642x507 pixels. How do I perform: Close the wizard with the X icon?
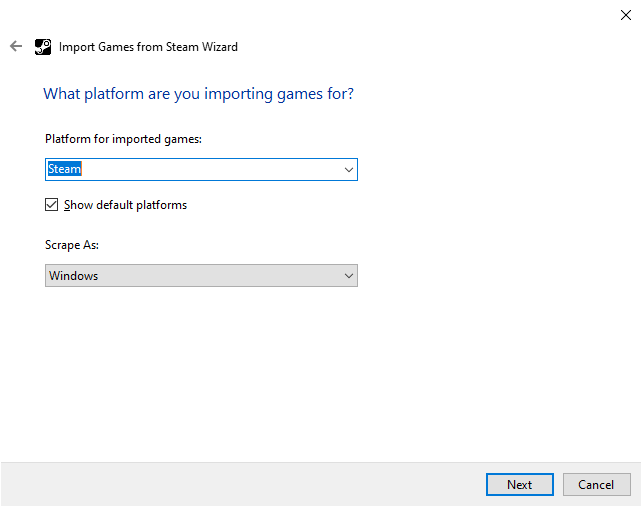[x=626, y=15]
